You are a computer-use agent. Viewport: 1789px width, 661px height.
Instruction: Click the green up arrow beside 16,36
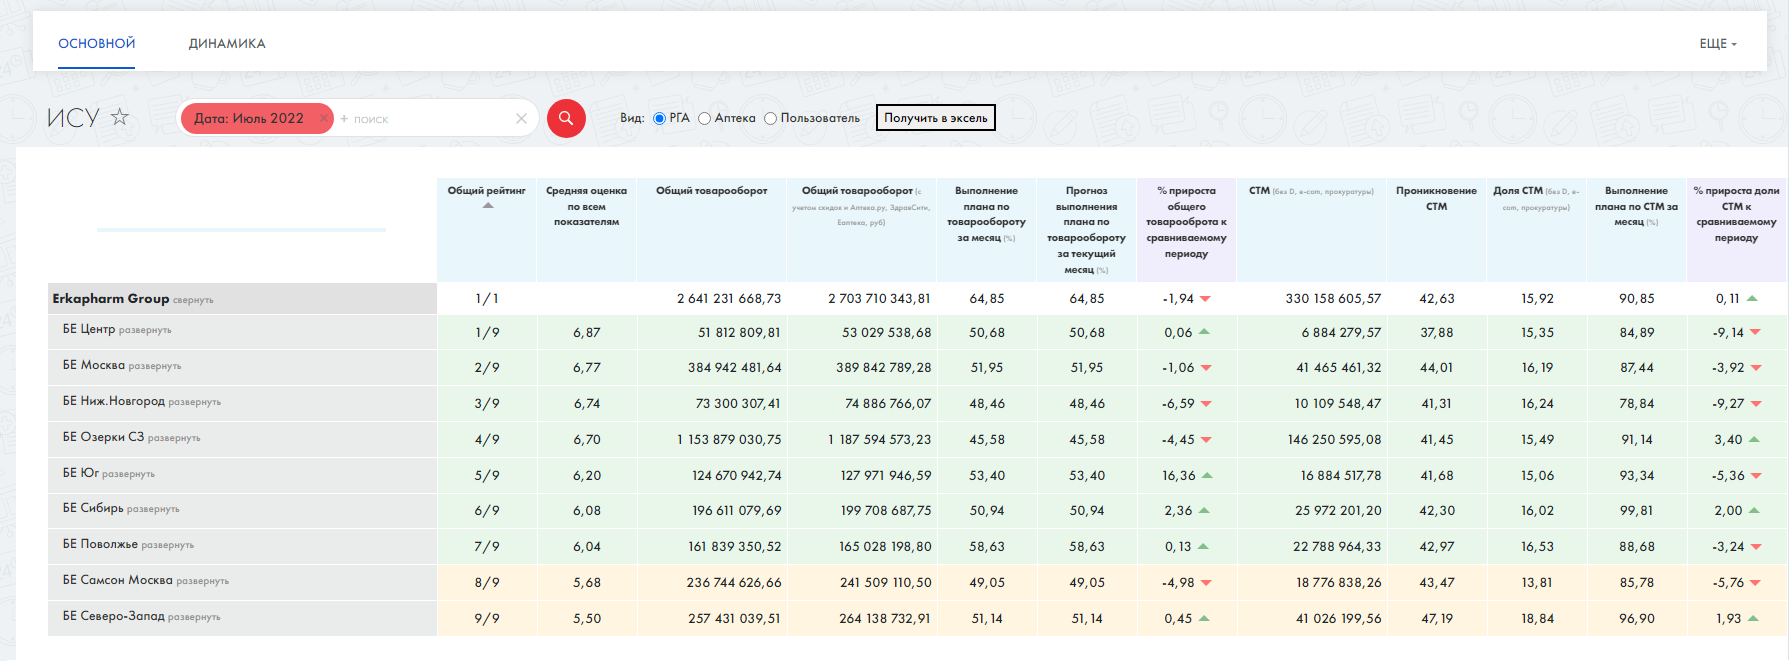click(x=1207, y=476)
